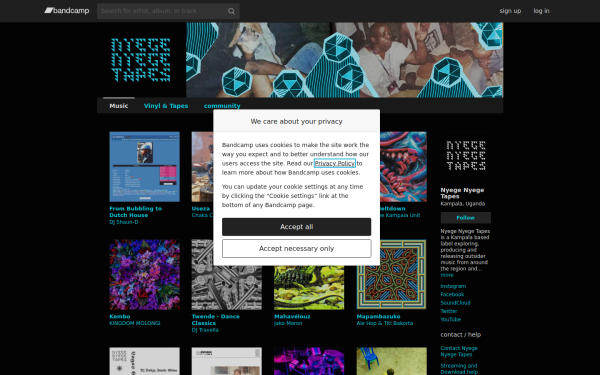600x375 pixels.
Task: Open the Instagram link
Action: [x=453, y=286]
